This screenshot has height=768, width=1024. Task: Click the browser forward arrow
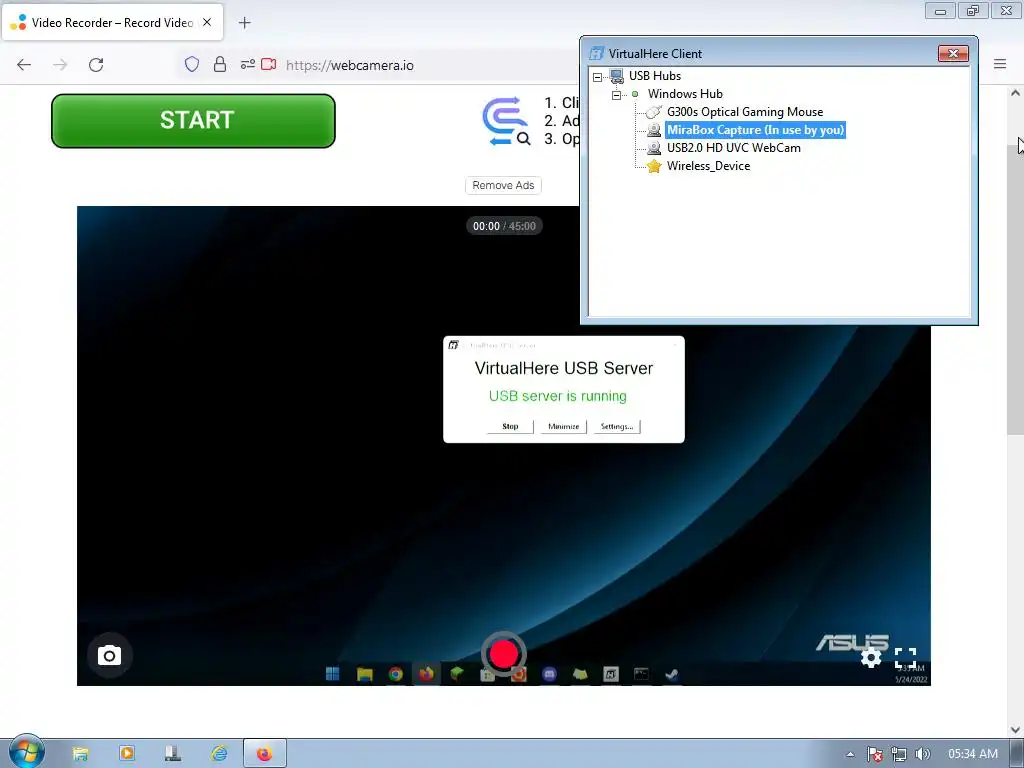pyautogui.click(x=60, y=65)
